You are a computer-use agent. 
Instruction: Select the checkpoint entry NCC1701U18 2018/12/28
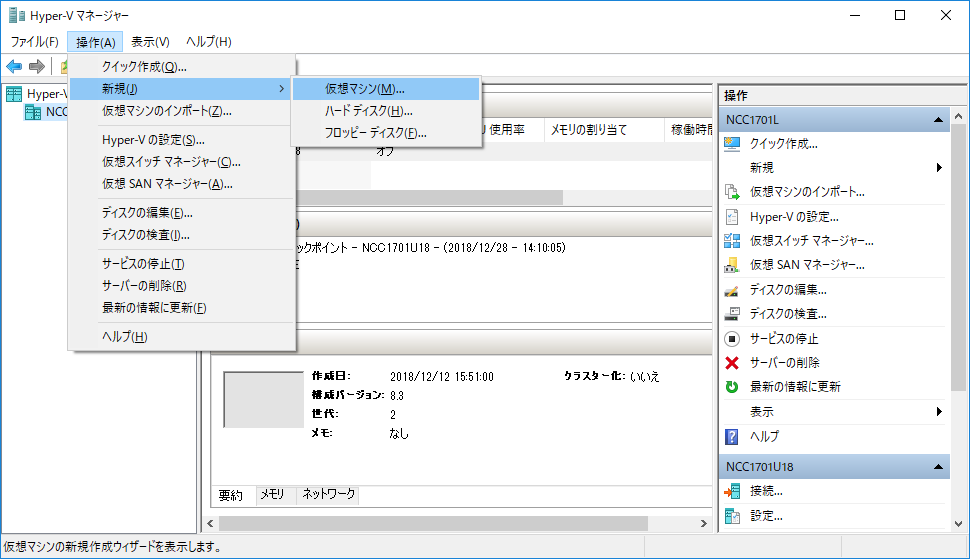[431, 247]
